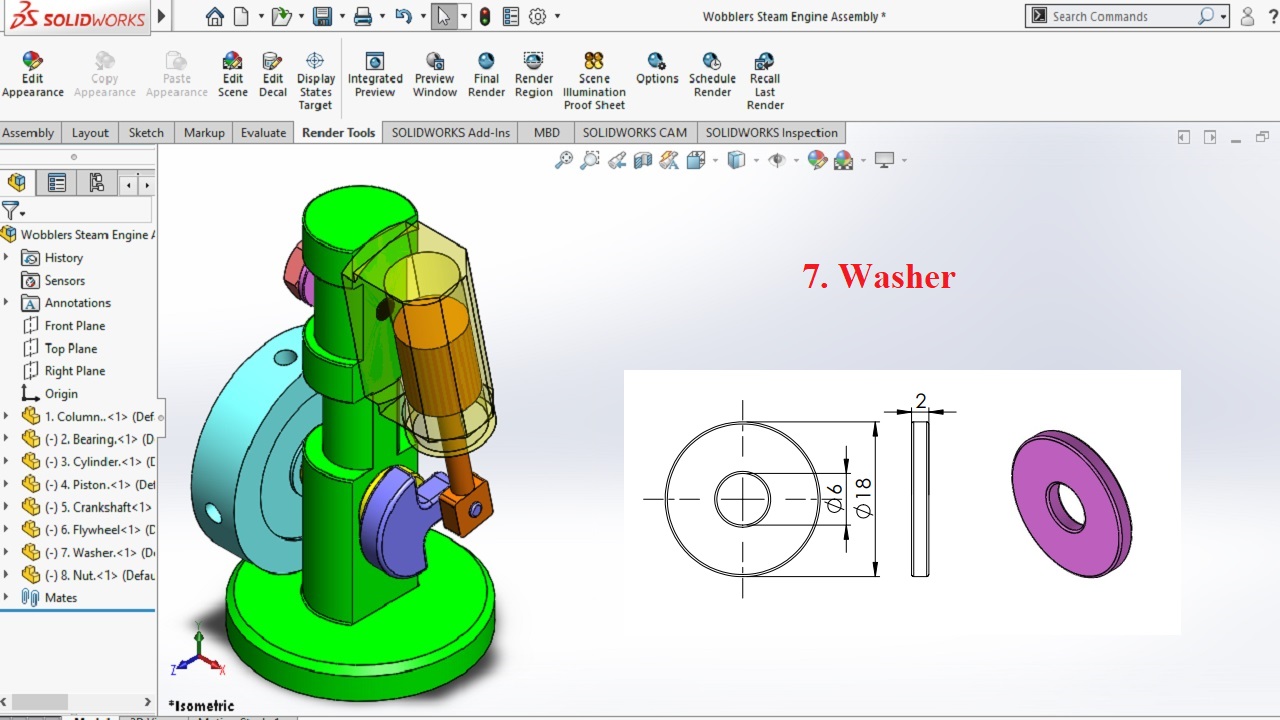Select the 6. Flywheel component

[88, 529]
